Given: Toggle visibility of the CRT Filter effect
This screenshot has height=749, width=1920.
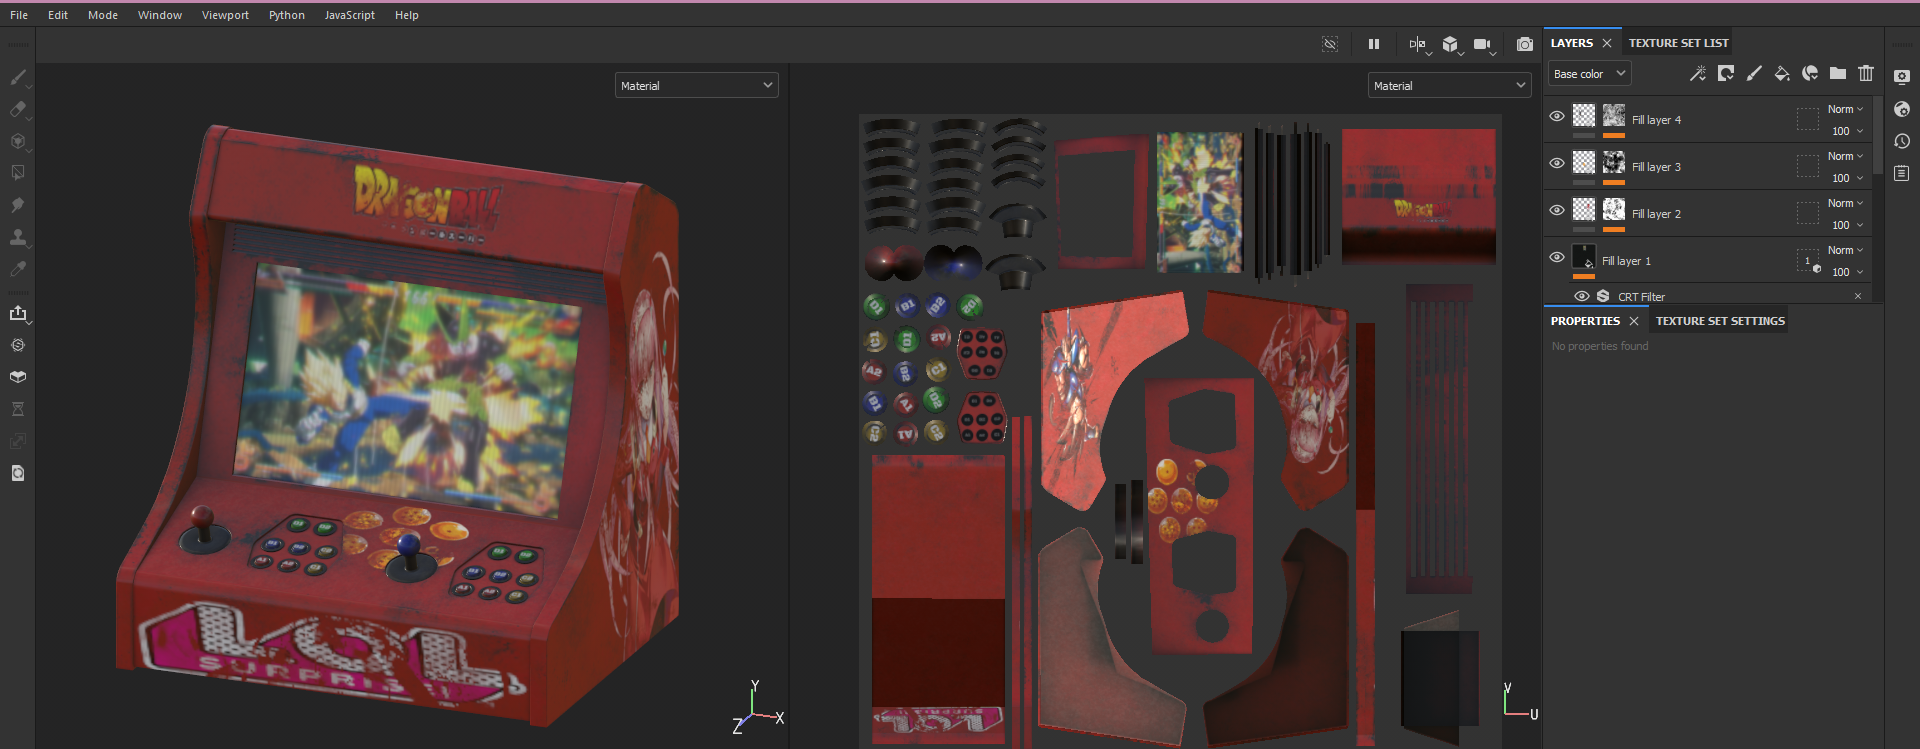Looking at the screenshot, I should click(1582, 296).
